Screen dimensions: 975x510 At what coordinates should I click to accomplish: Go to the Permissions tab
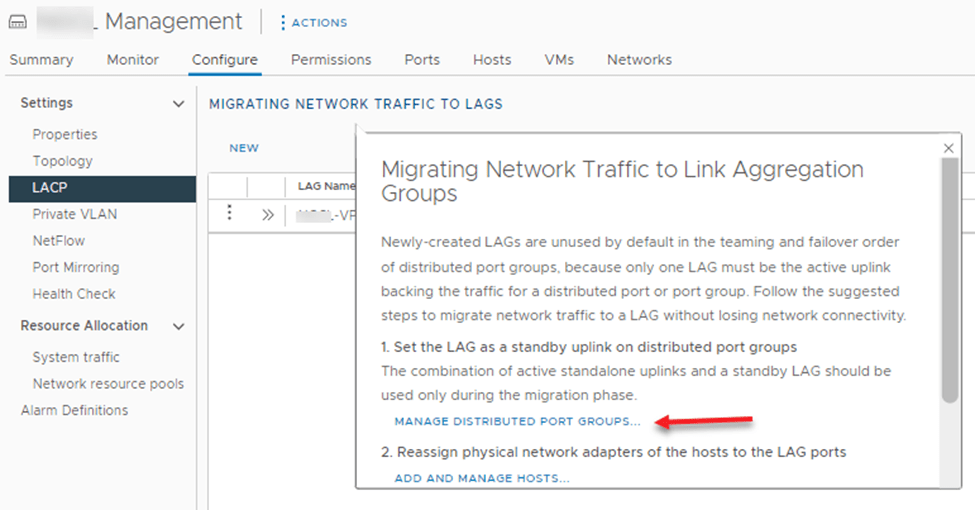pyautogui.click(x=331, y=60)
